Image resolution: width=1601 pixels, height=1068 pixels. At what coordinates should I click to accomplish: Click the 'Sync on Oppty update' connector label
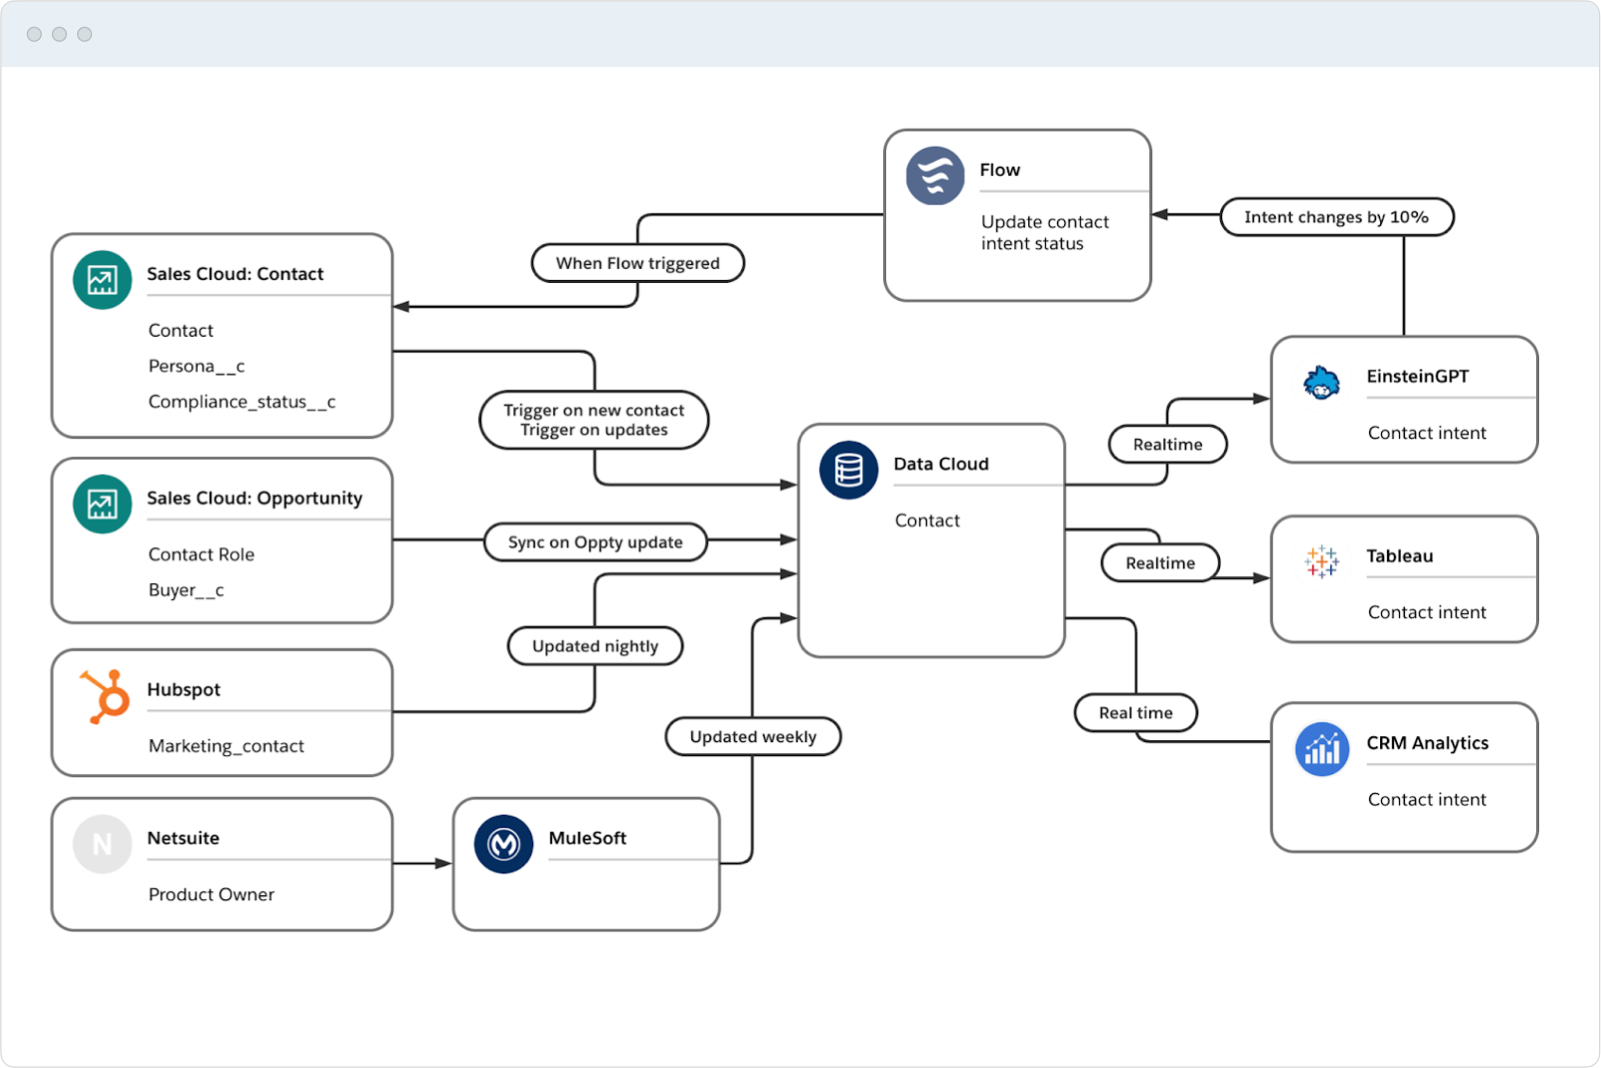tap(595, 542)
